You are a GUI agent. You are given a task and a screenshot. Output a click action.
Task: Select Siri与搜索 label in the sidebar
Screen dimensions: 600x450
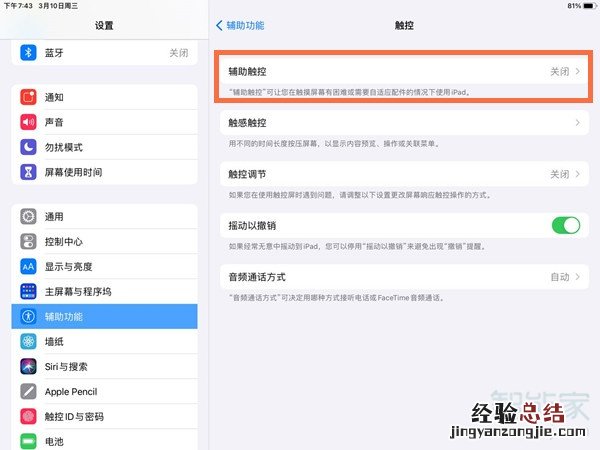(66, 367)
